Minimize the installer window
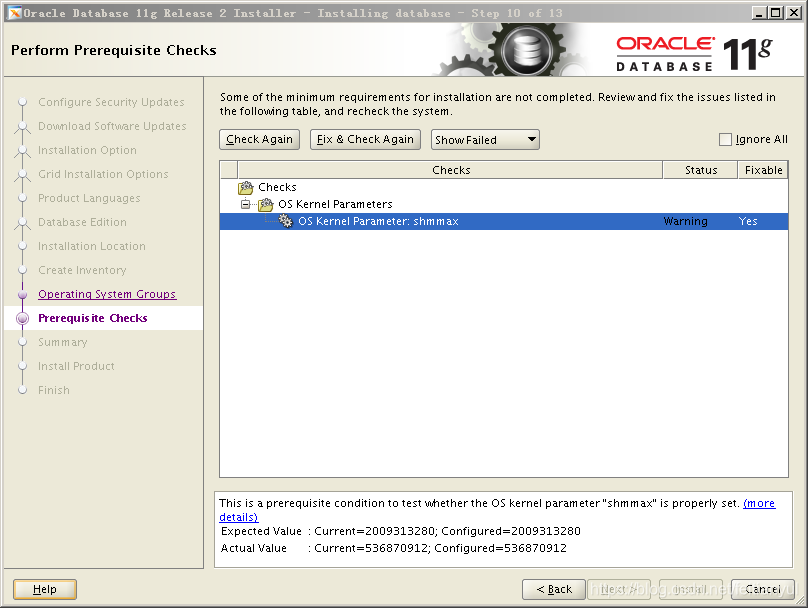This screenshot has height=608, width=808. (758, 13)
